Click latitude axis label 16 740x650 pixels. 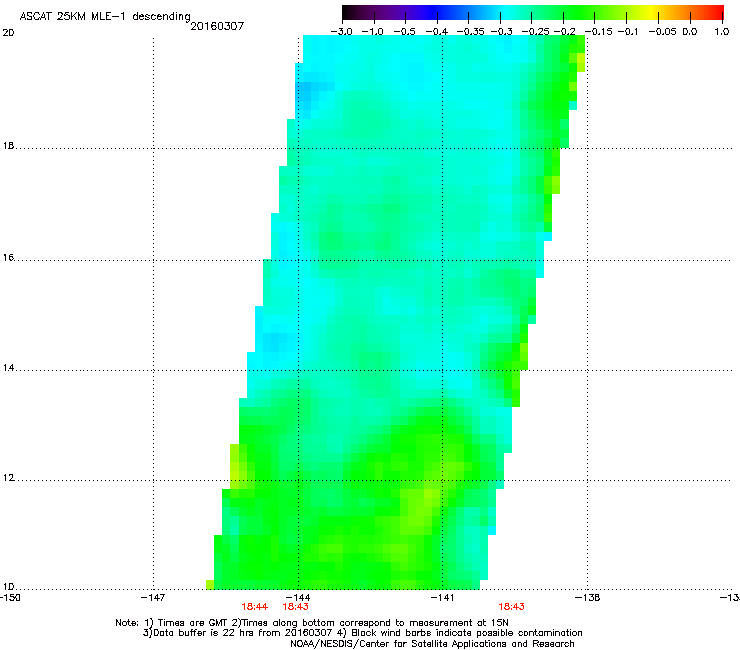click(8, 258)
